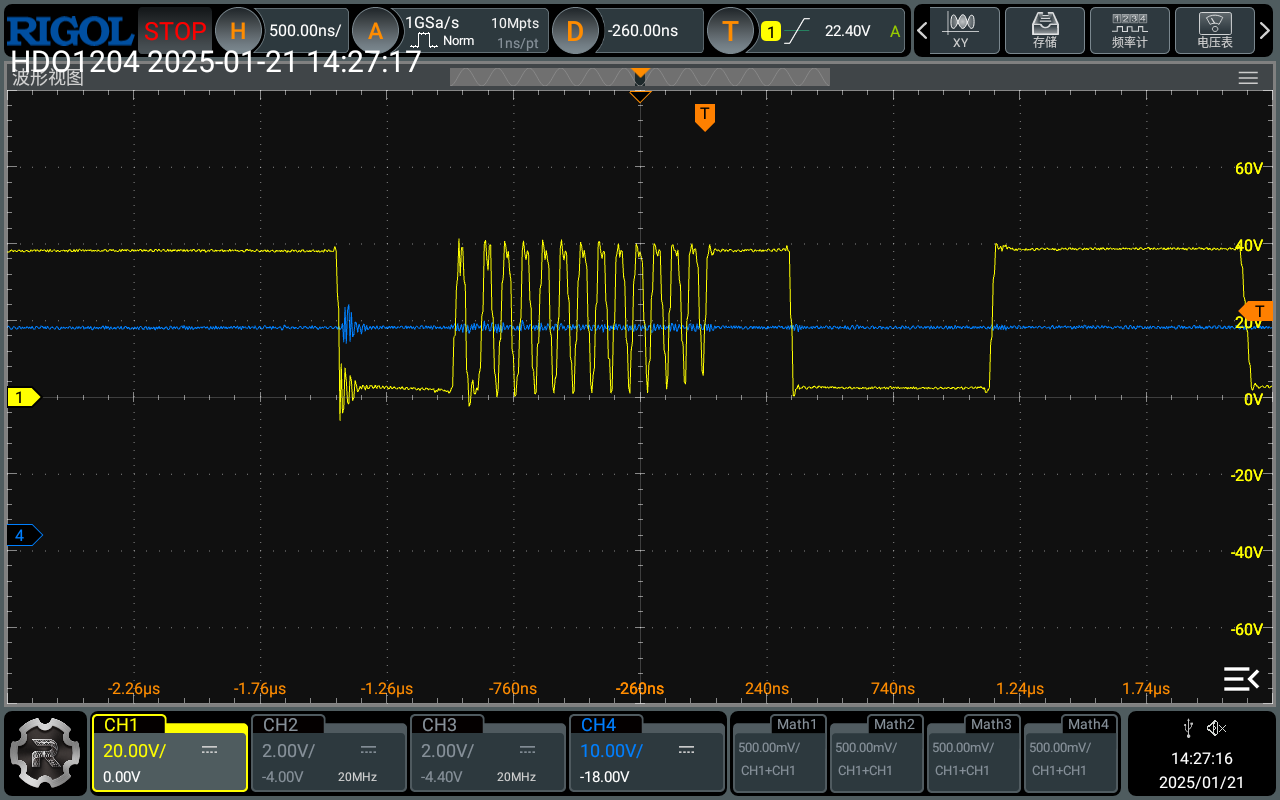Select the yellow channel 1 ground marker

pos(23,397)
